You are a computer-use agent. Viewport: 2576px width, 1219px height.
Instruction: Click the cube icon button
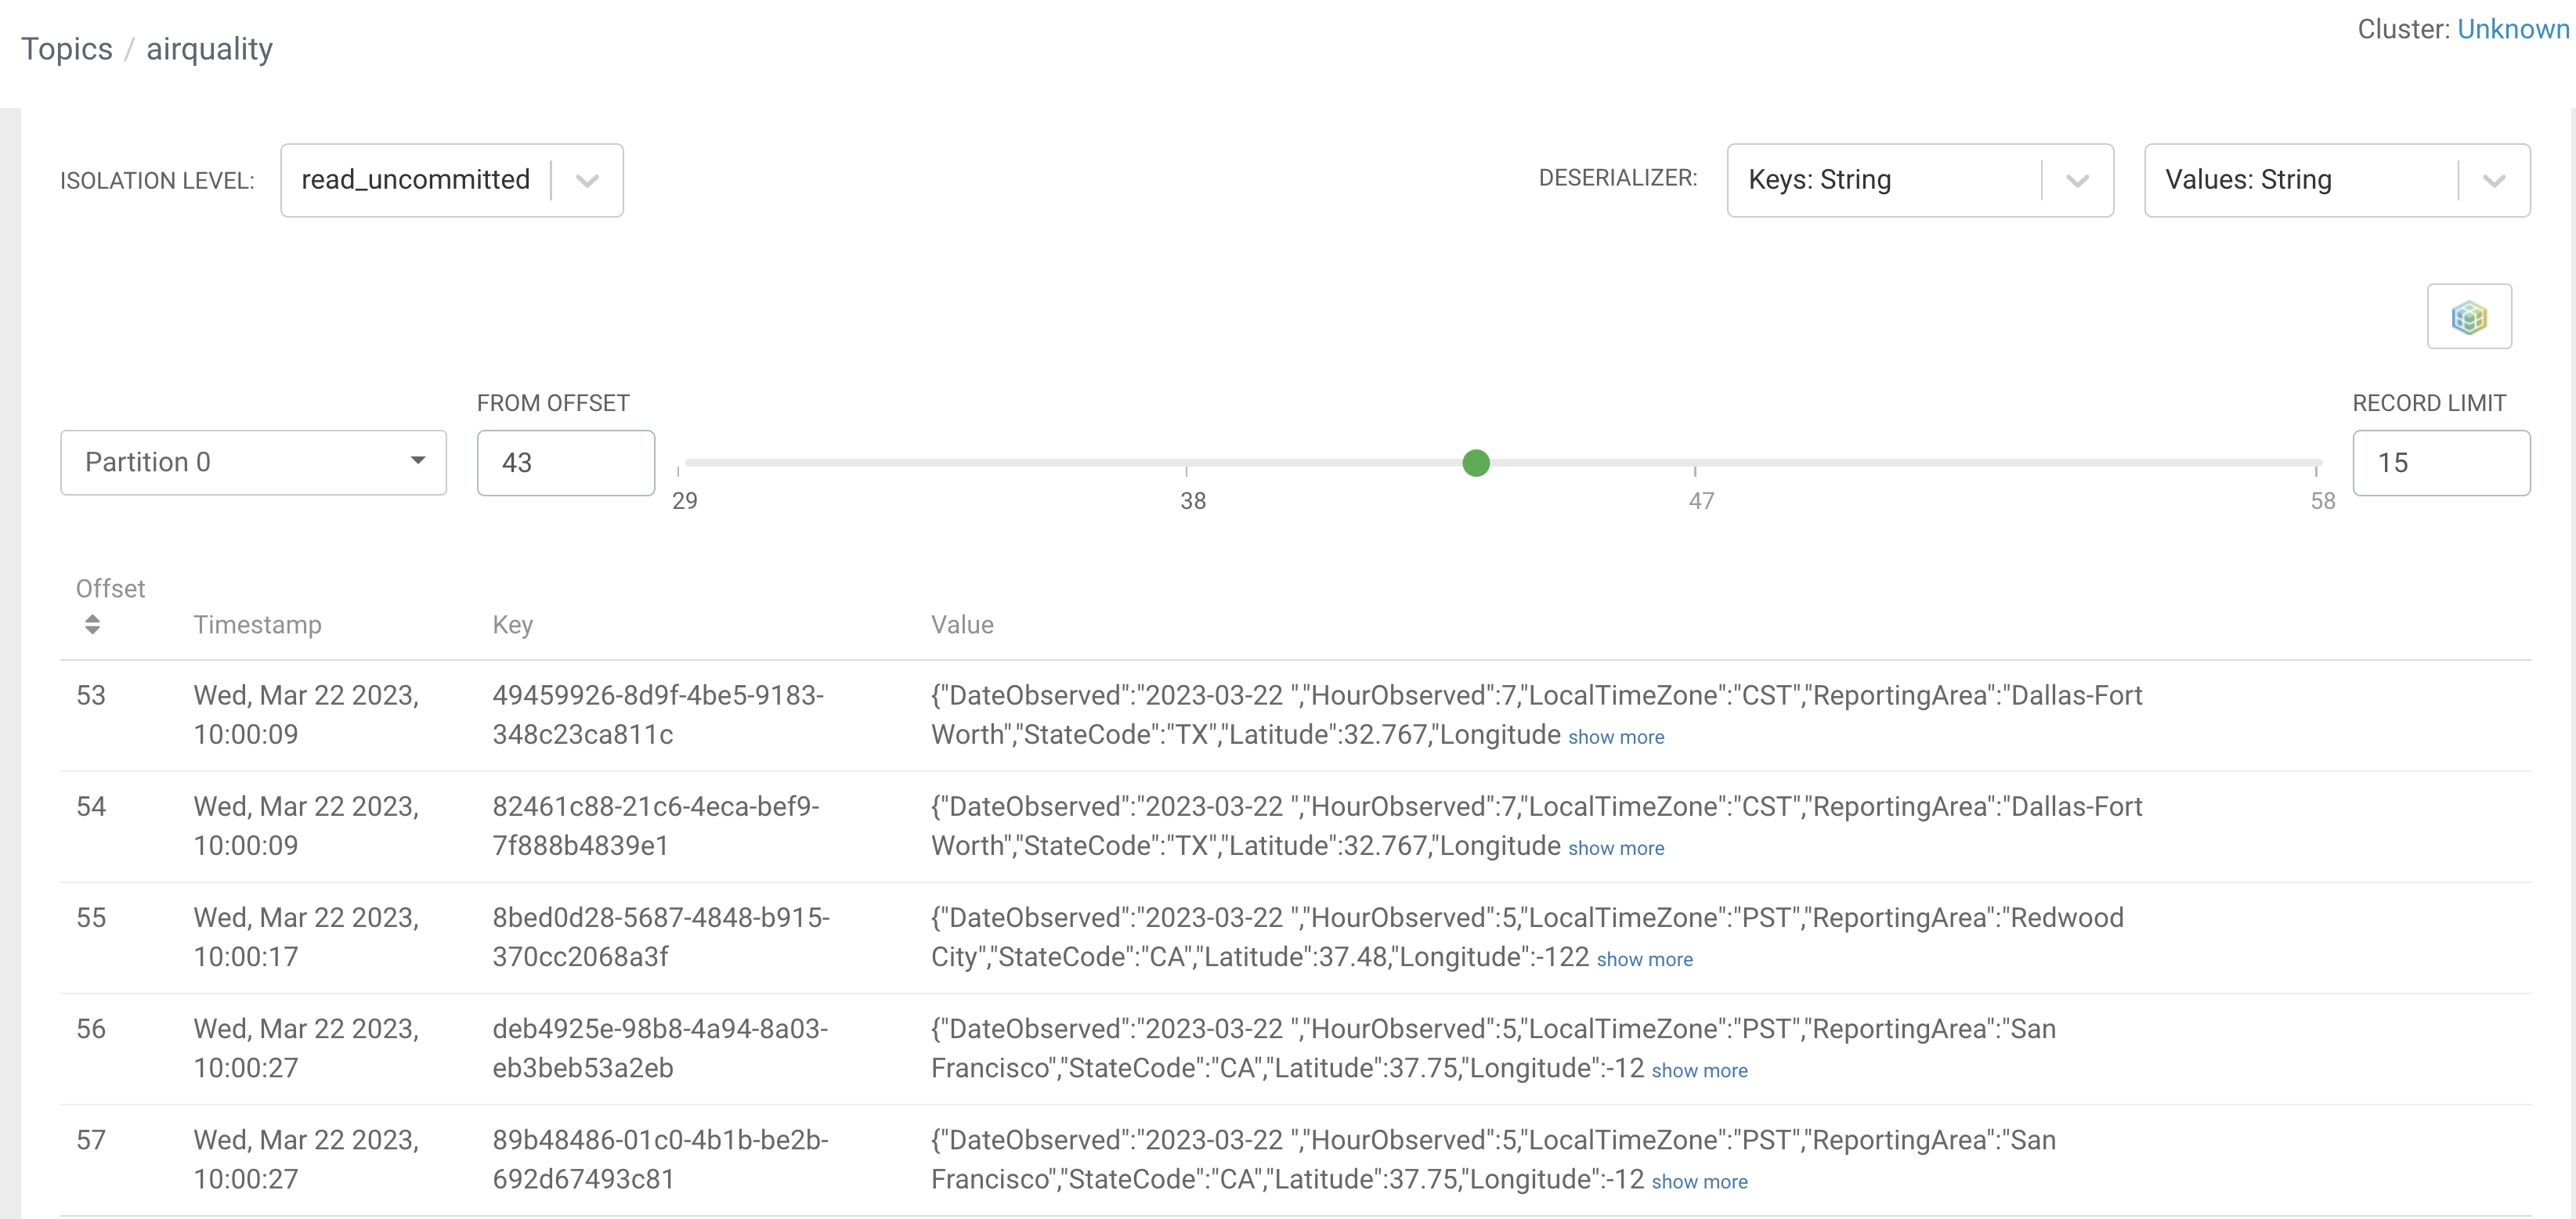coord(2468,317)
